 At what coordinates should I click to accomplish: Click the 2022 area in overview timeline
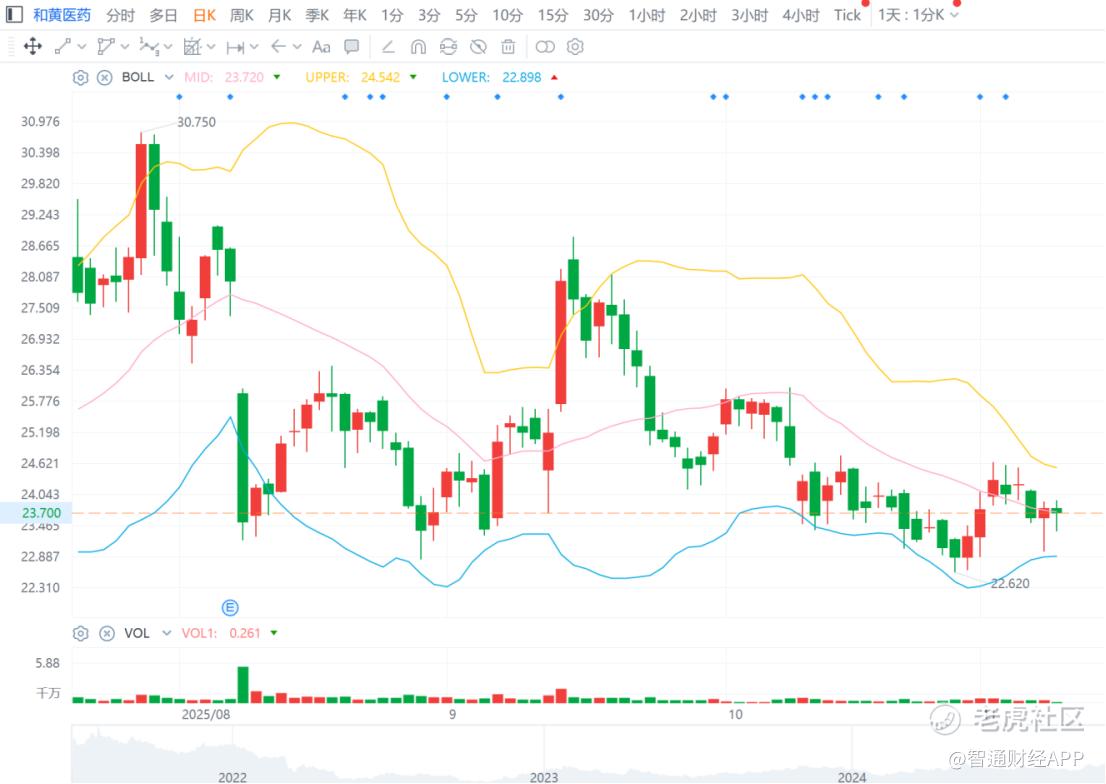click(232, 777)
